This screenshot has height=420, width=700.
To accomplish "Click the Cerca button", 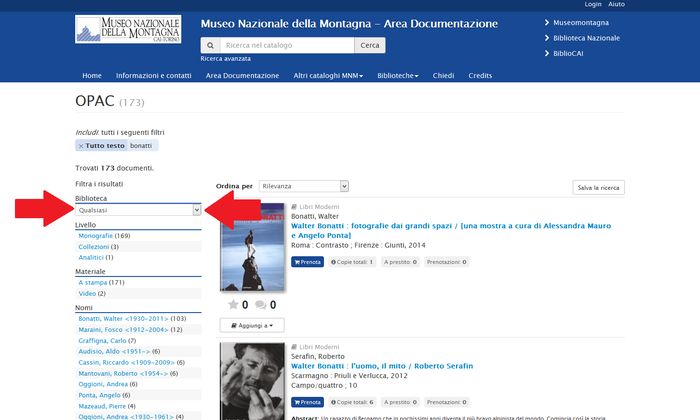I will 370,45.
